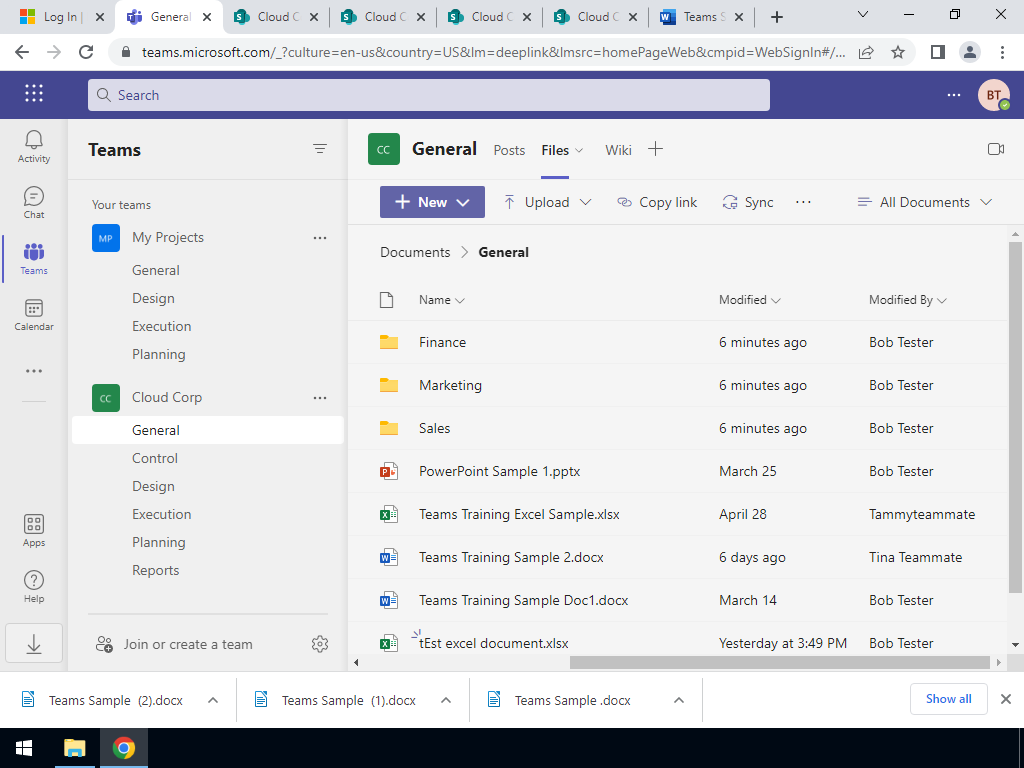Open File Explorer from taskbar
The height and width of the screenshot is (768, 1024).
coord(74,748)
